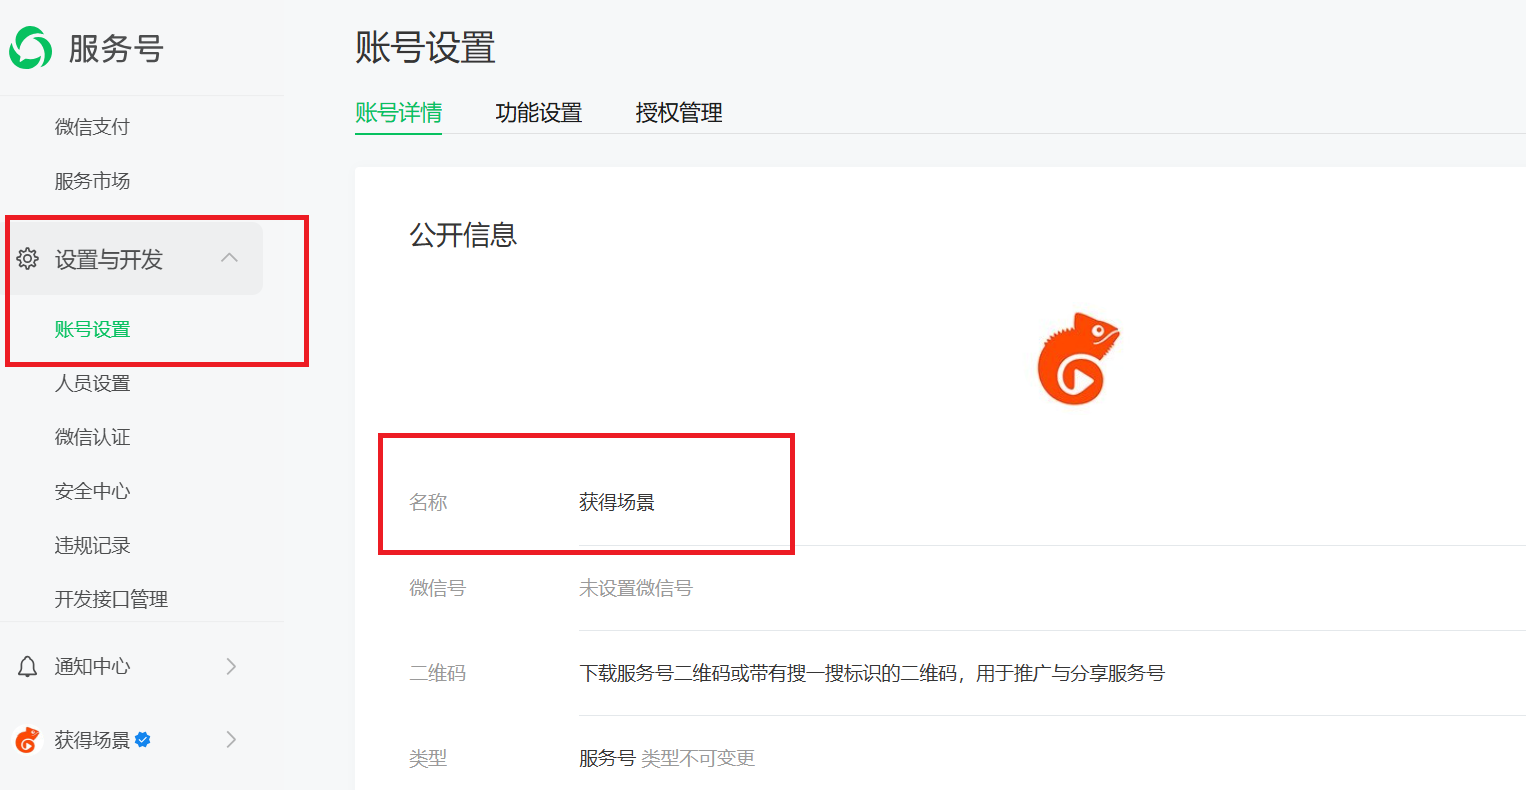Expand the 通知中心 menu arrow
The image size is (1526, 790).
[x=231, y=666]
